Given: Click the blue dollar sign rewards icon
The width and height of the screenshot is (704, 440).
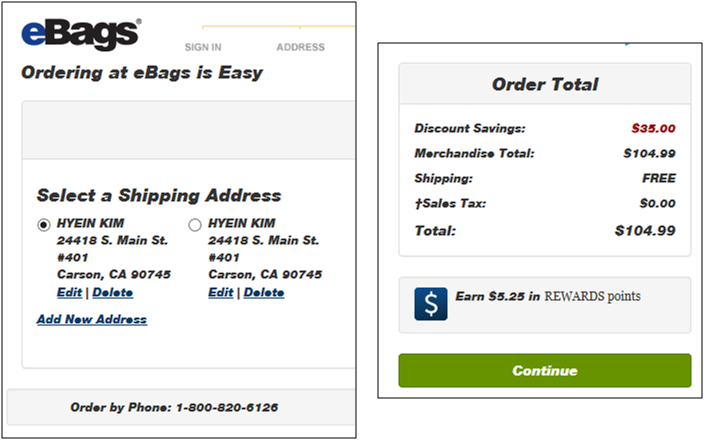Looking at the screenshot, I should tap(431, 304).
